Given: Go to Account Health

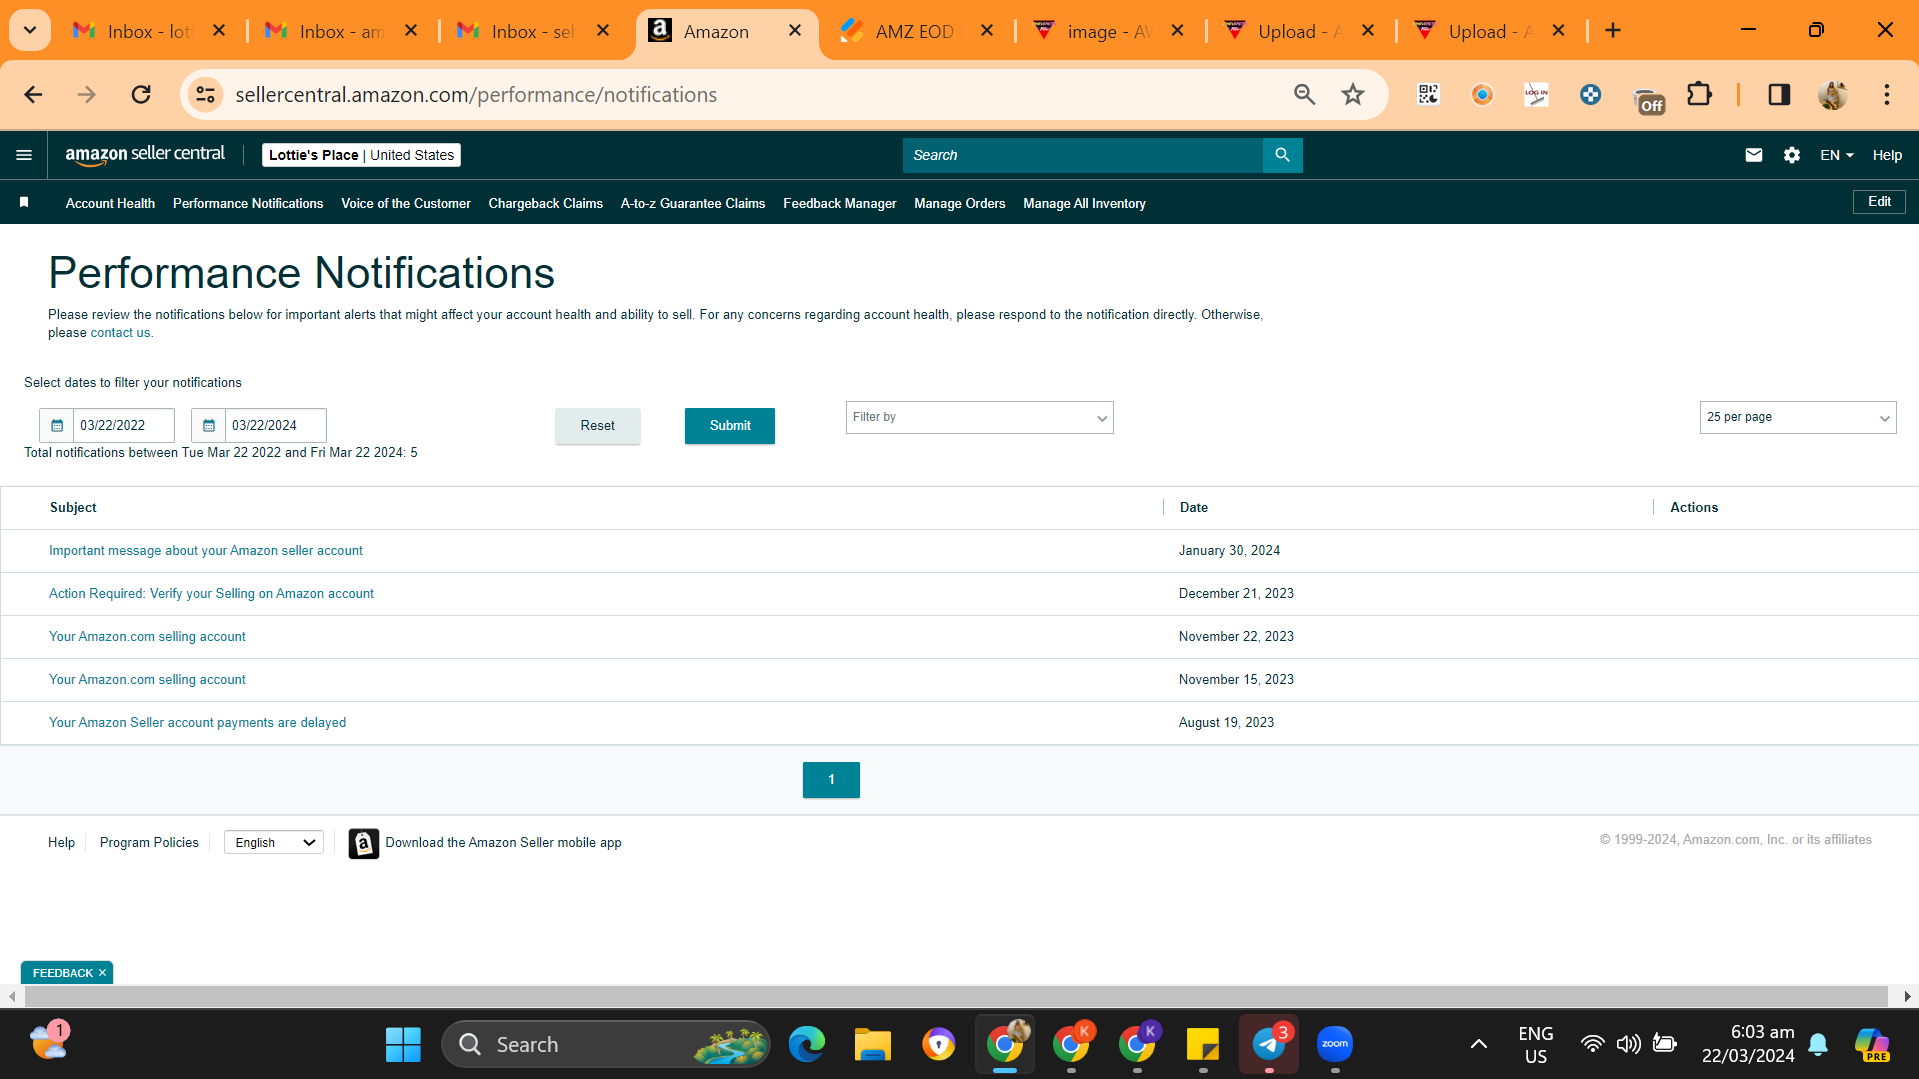Looking at the screenshot, I should click(x=110, y=204).
